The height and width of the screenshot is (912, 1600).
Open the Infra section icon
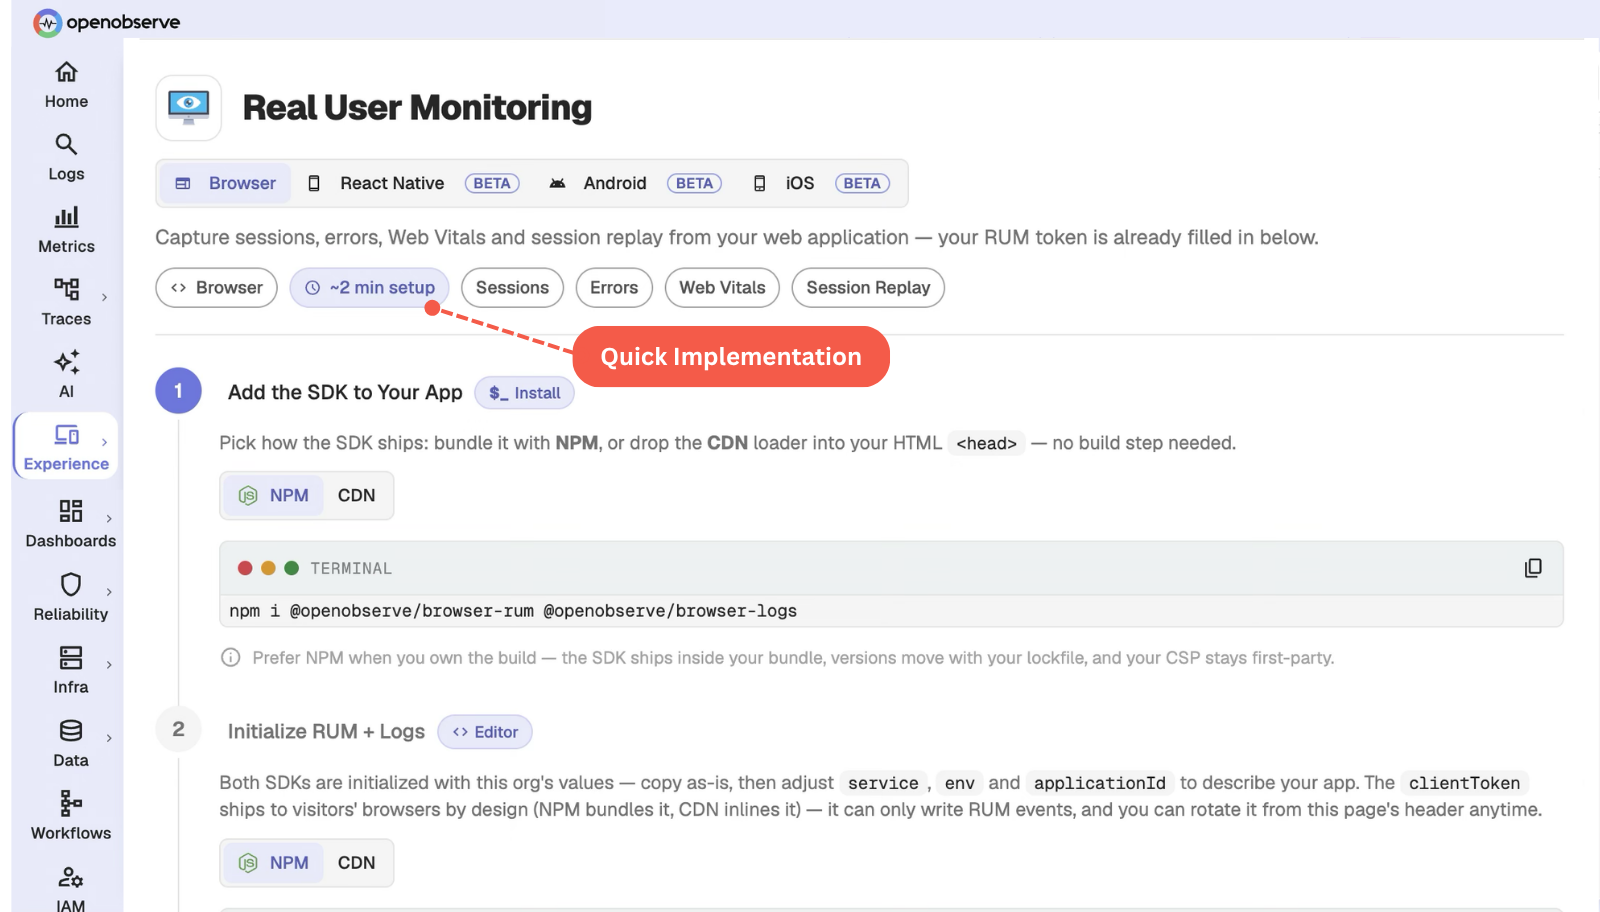[x=70, y=657]
